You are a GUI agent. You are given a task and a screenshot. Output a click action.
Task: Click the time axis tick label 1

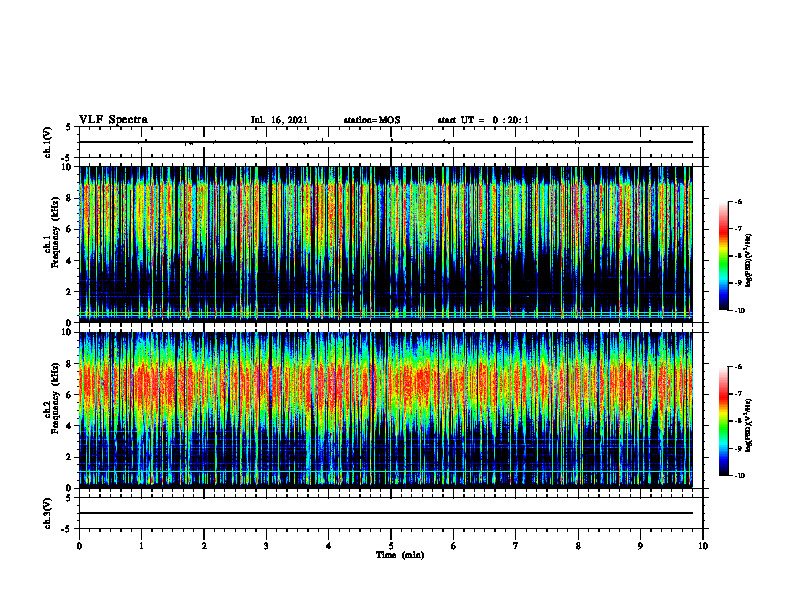141,546
